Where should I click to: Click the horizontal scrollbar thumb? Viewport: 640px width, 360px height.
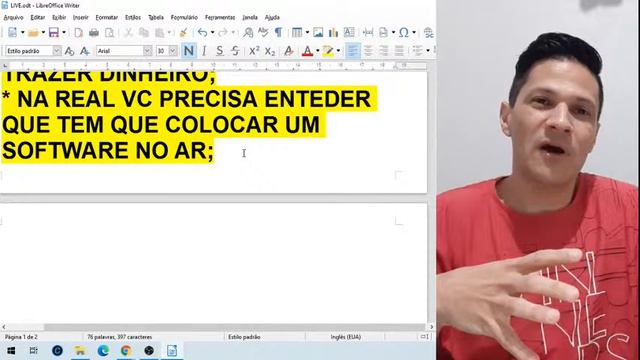tap(235, 327)
